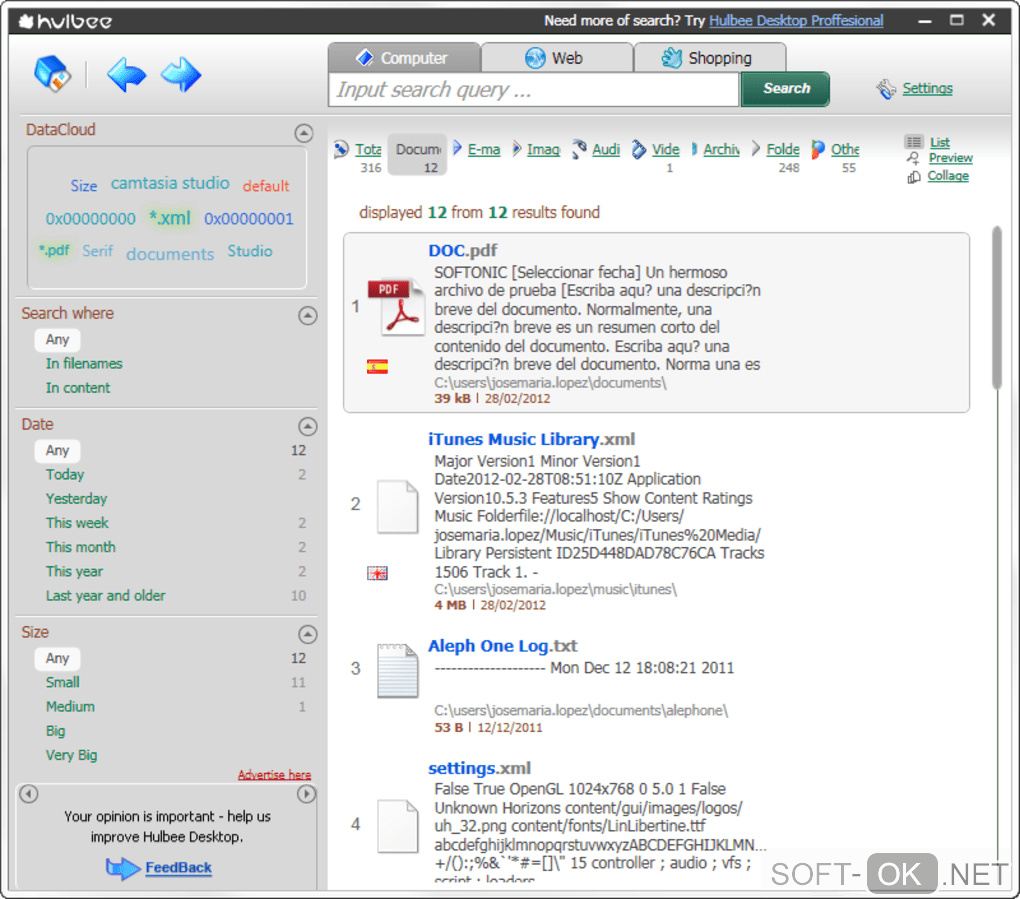Select Last year and older filter
Screen dimensions: 1020x899
click(105, 596)
